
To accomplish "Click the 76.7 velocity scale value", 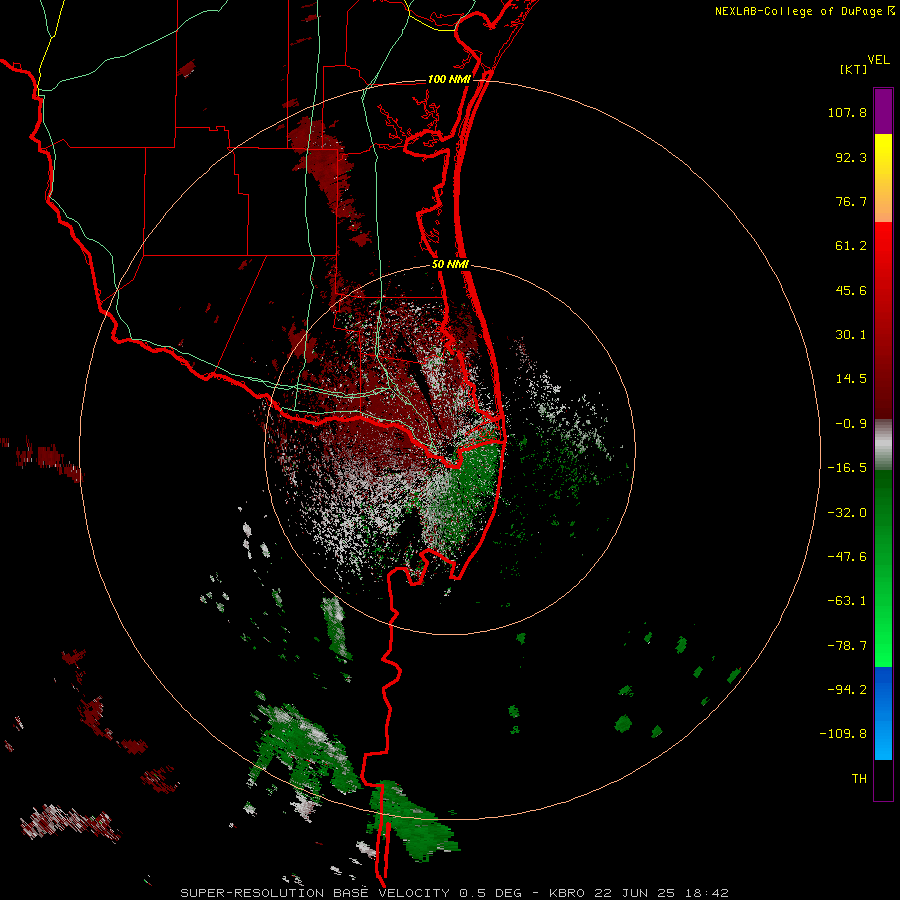I will pos(851,201).
